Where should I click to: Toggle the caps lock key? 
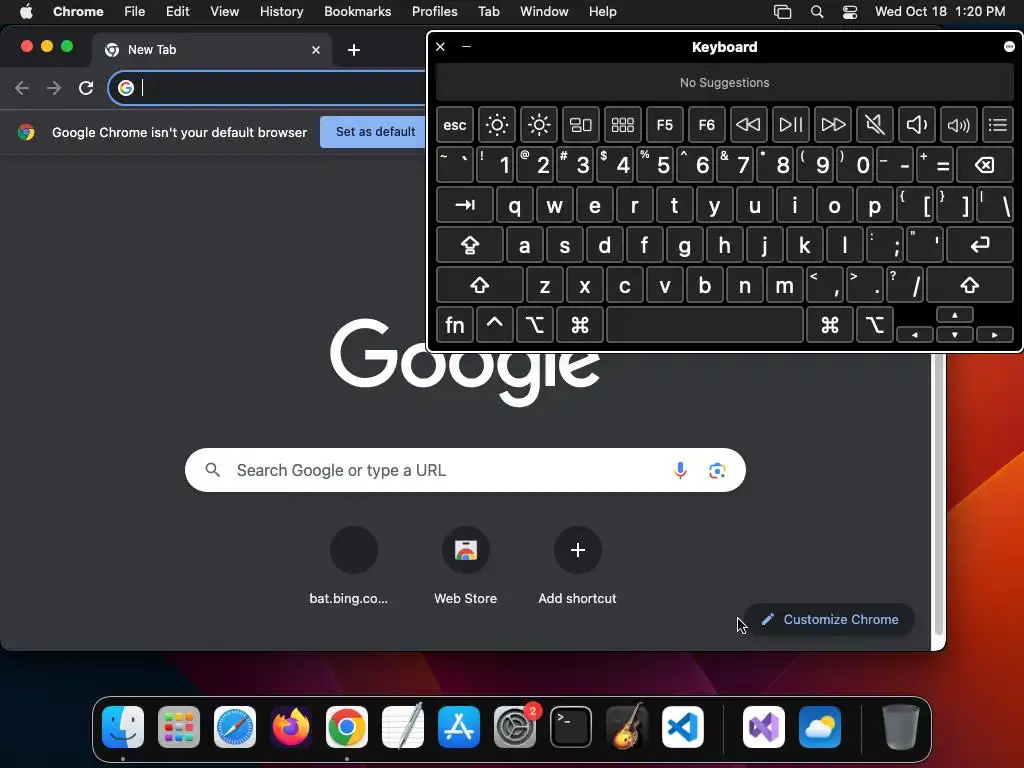(470, 245)
